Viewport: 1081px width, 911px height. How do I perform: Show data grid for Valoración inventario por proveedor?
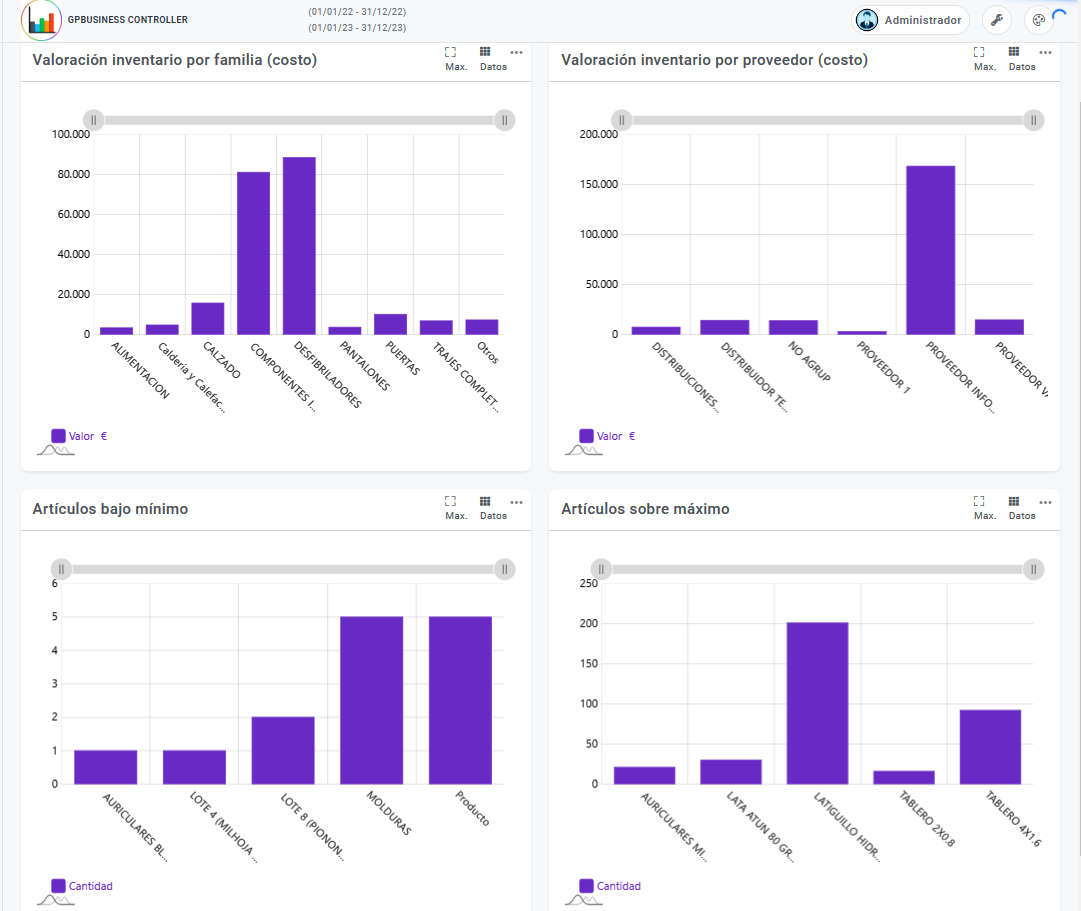pyautogui.click(x=1020, y=58)
